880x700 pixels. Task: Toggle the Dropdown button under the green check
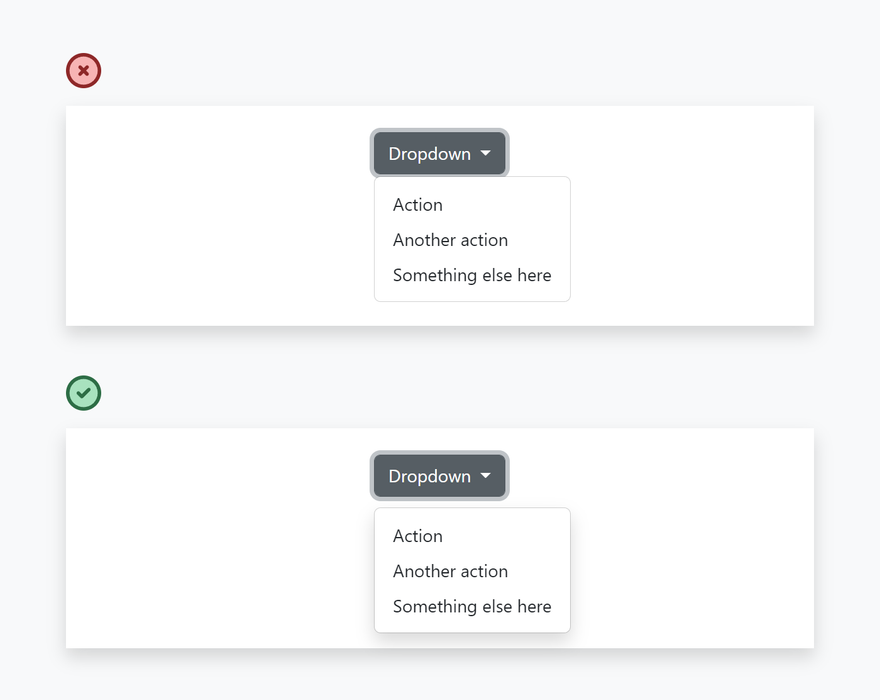click(x=430, y=476)
